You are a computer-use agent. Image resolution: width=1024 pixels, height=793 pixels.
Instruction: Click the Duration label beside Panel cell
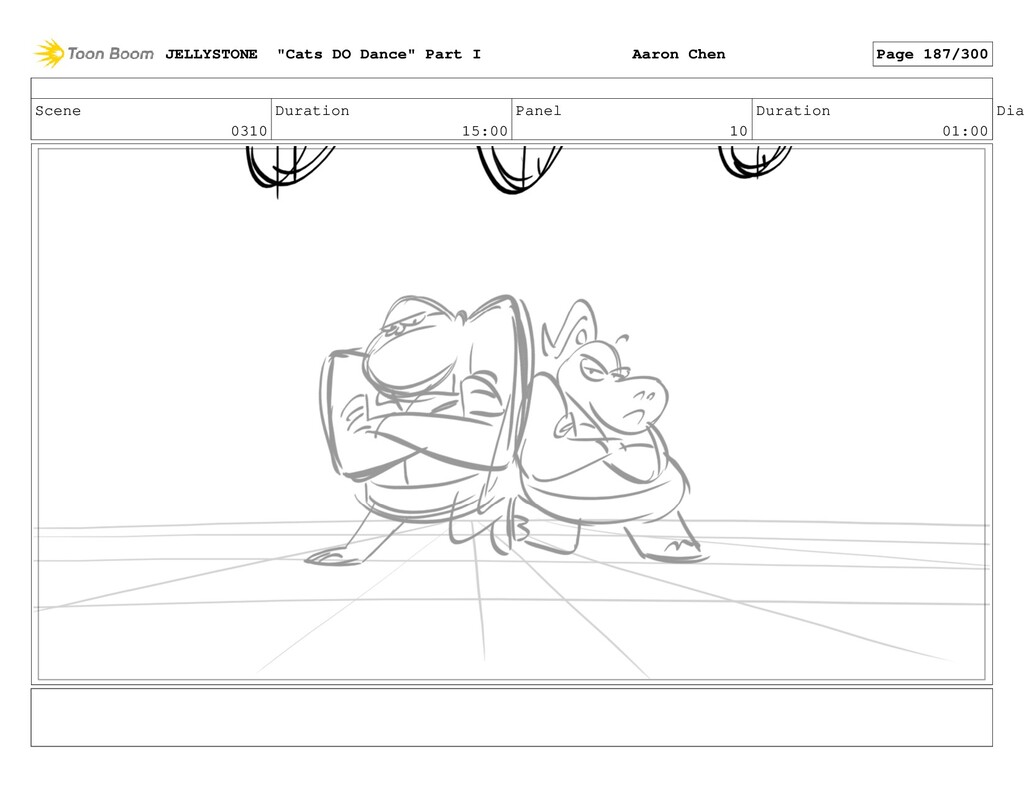pos(793,110)
